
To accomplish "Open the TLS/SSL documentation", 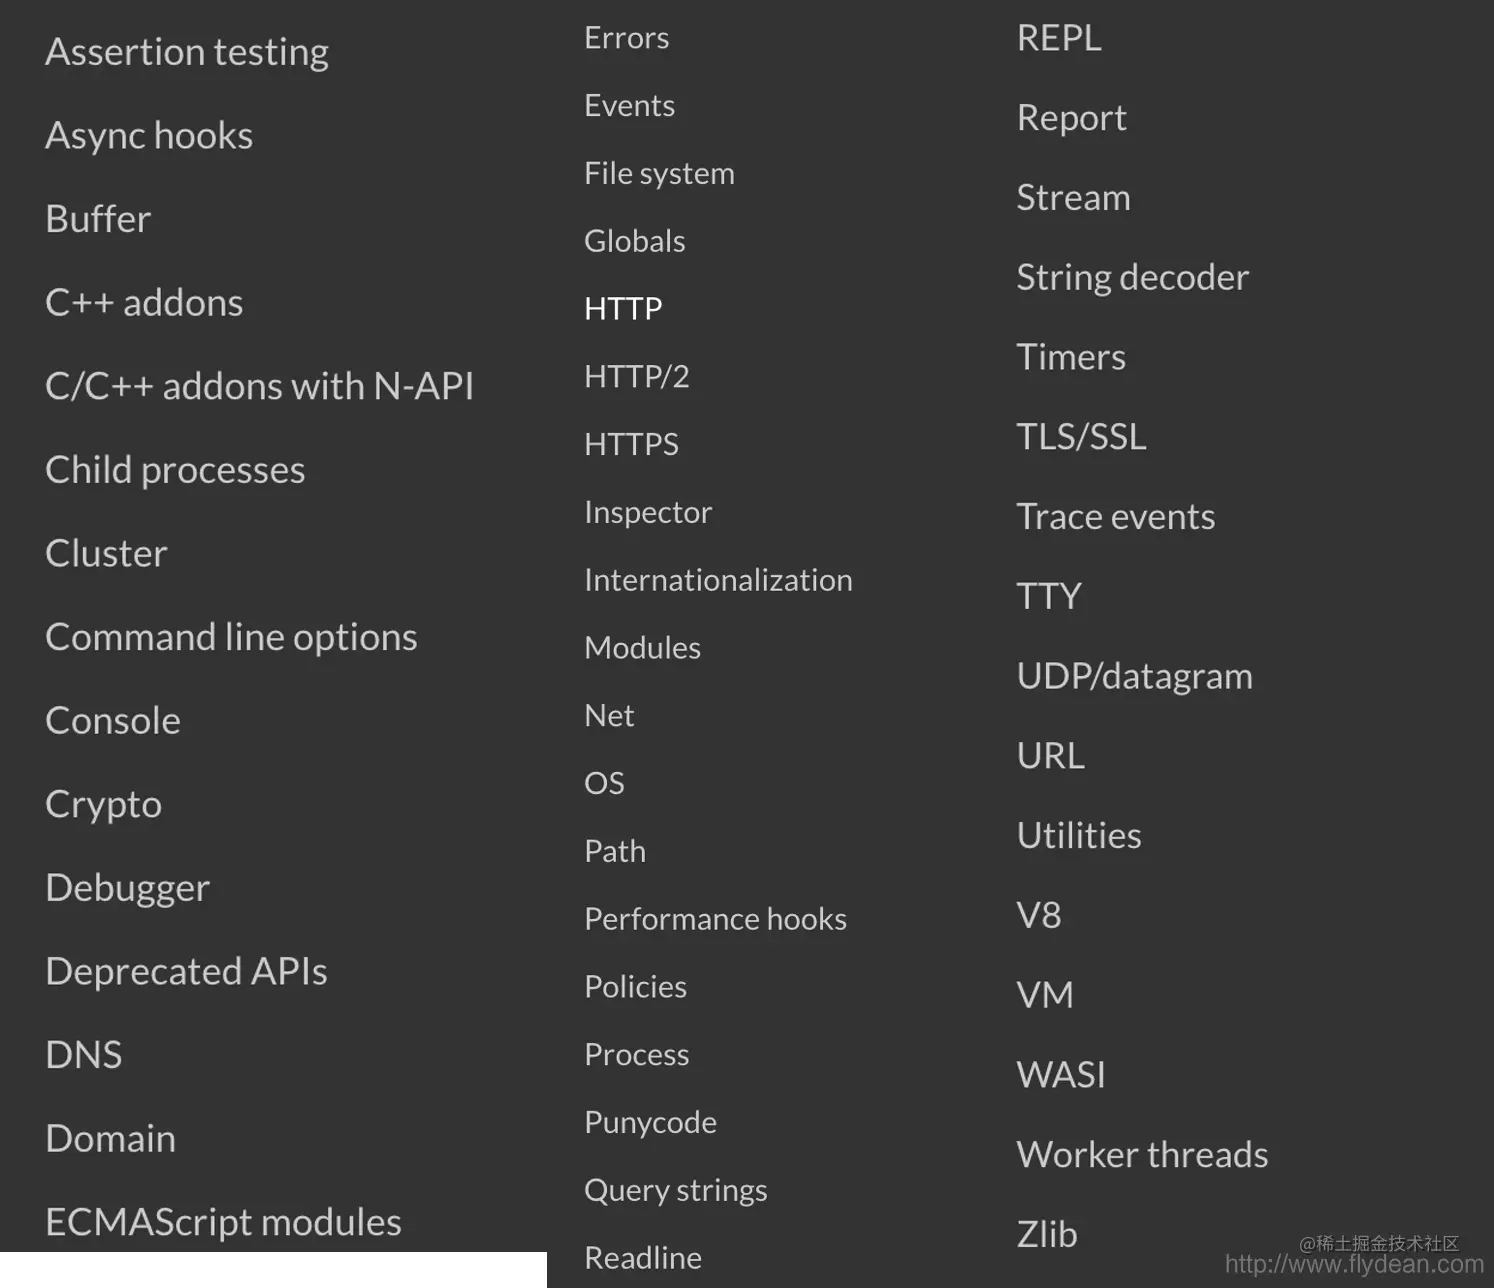I will coord(1081,437).
